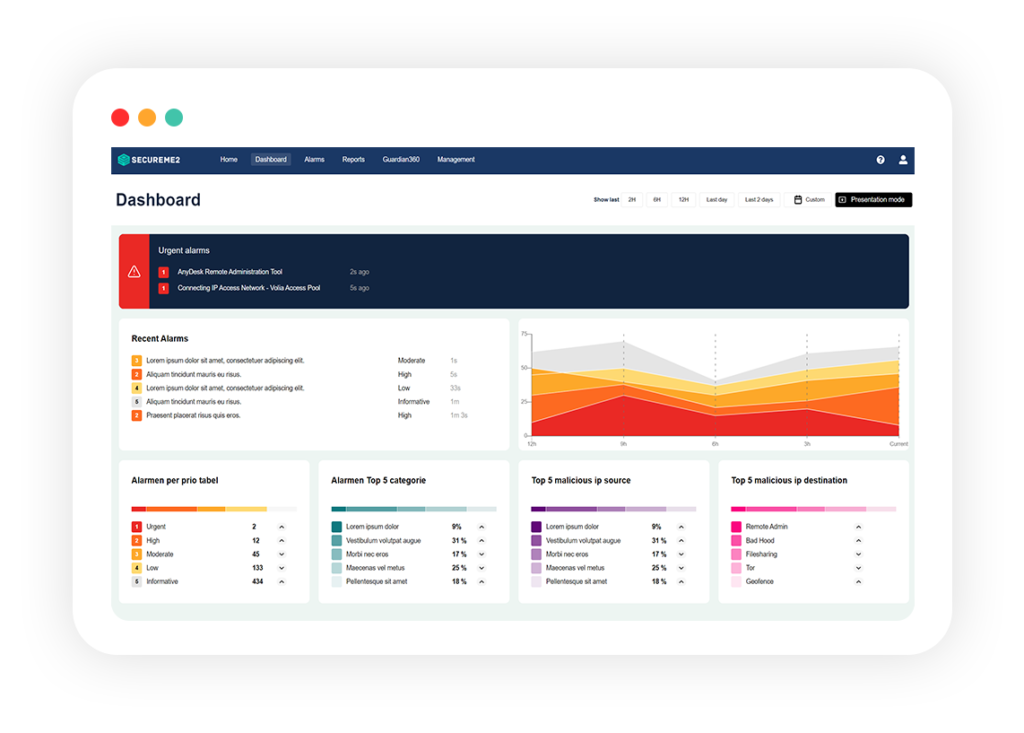Expand chevron on Moderate priority row

281,554
